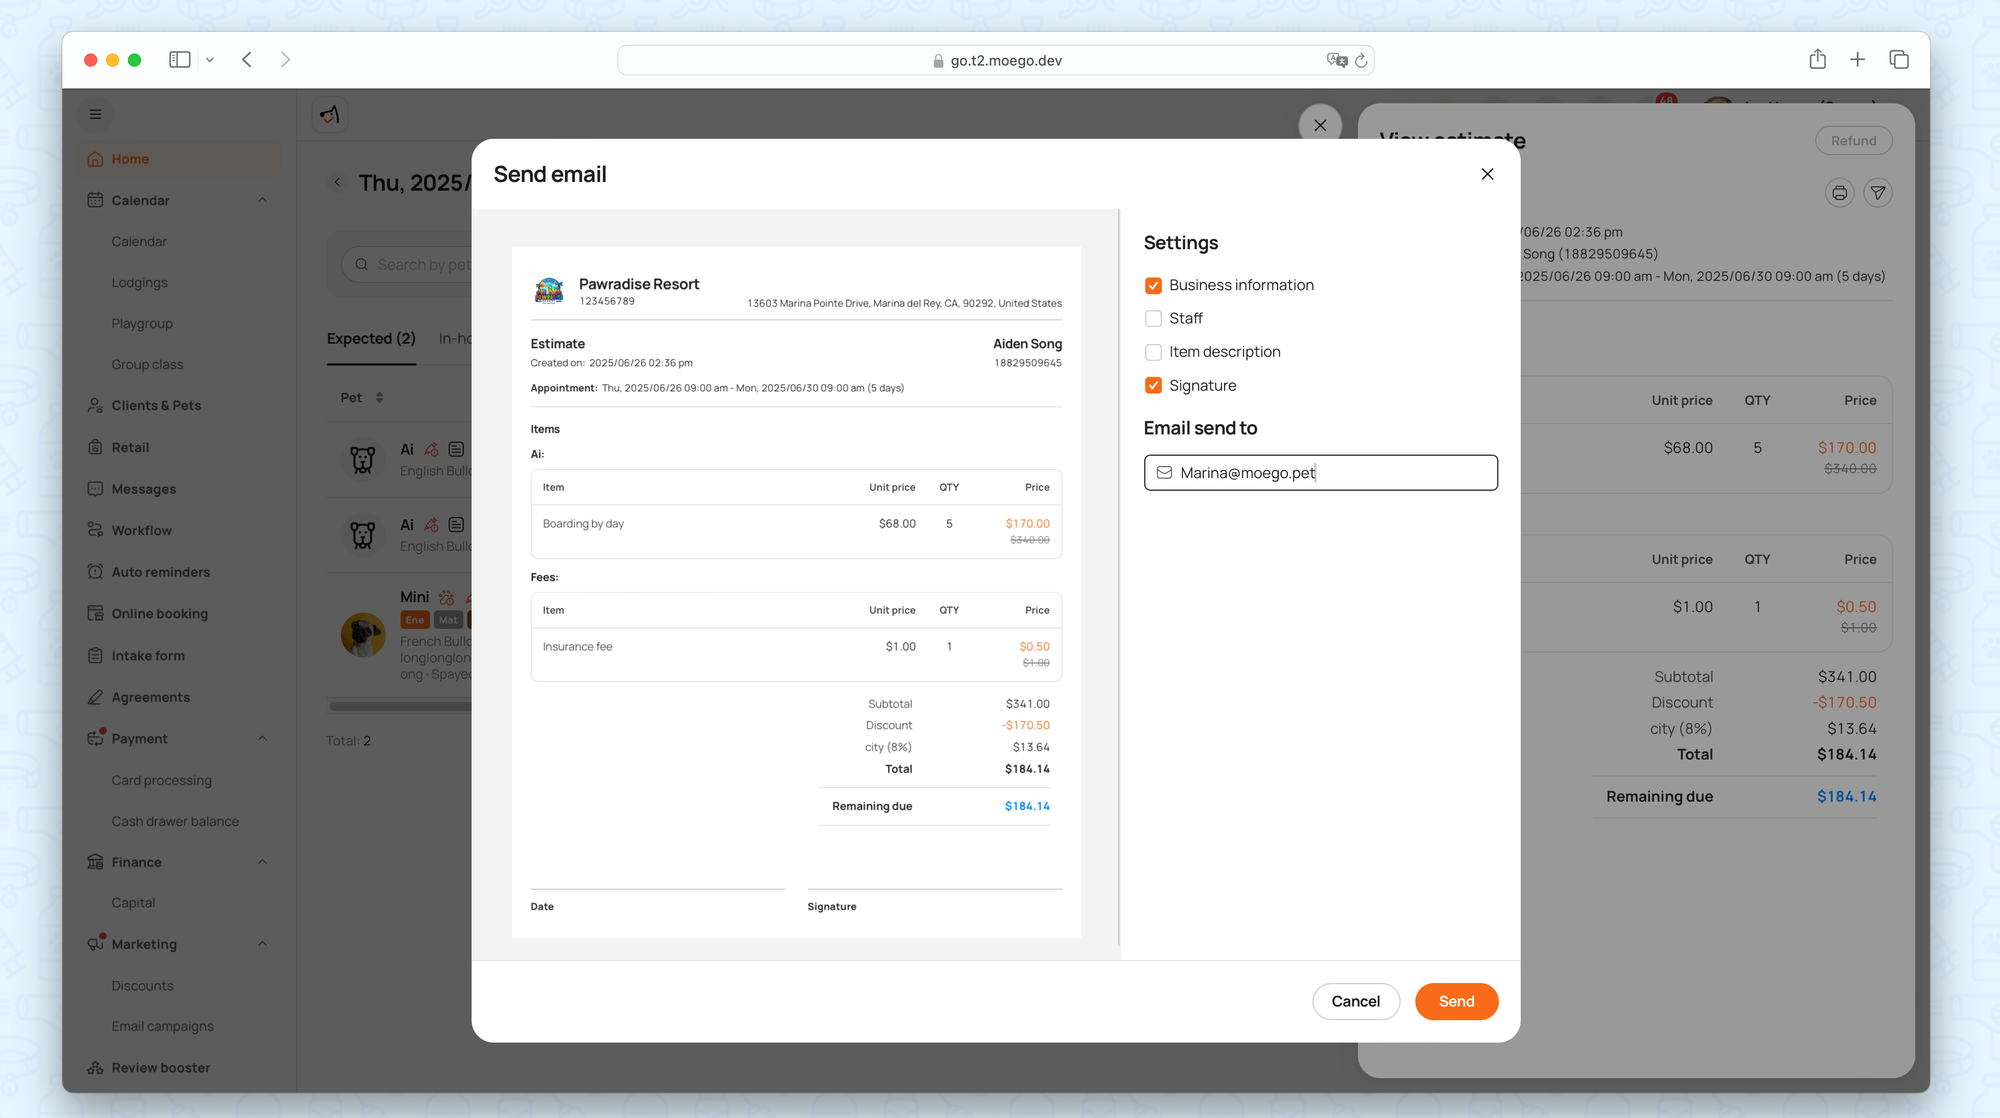The width and height of the screenshot is (2000, 1118).
Task: Reload the page with refresh icon
Action: (x=1361, y=61)
